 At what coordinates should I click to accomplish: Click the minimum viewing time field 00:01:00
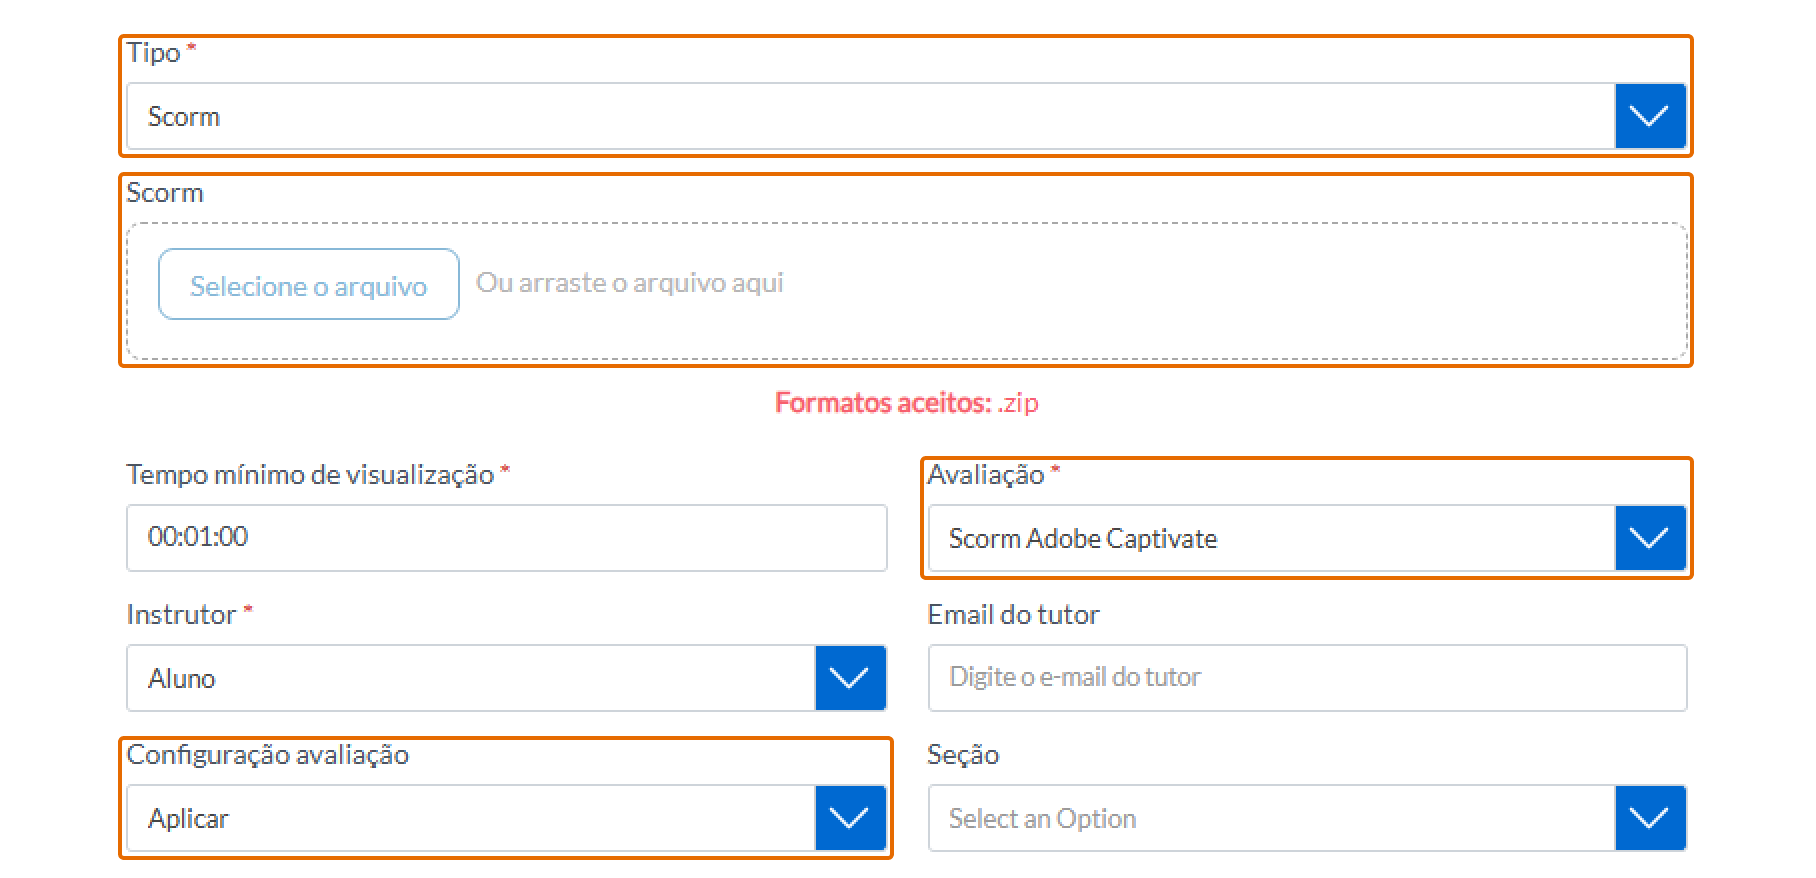click(x=506, y=538)
